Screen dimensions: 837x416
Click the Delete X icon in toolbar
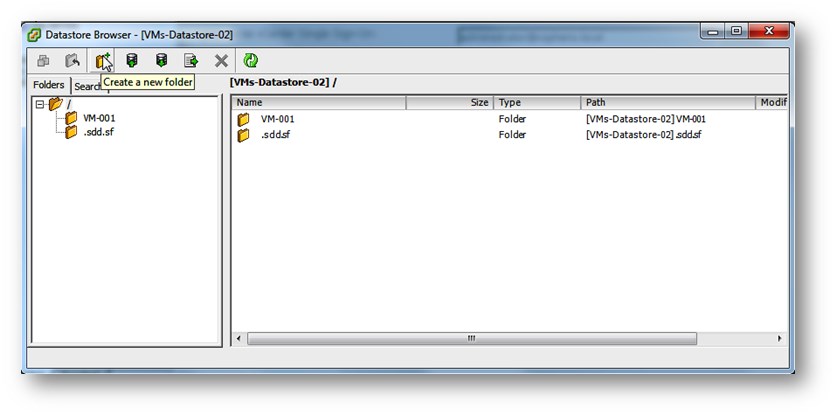(x=221, y=61)
